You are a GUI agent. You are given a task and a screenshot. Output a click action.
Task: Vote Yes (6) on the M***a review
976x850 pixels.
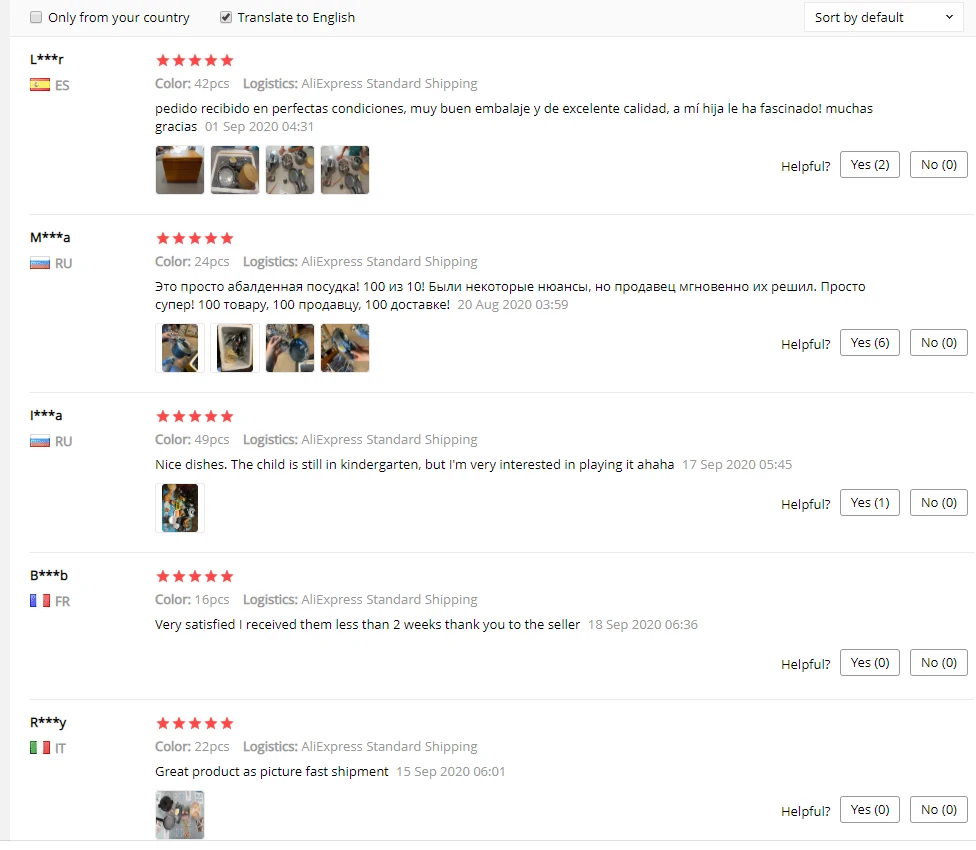pyautogui.click(x=870, y=343)
